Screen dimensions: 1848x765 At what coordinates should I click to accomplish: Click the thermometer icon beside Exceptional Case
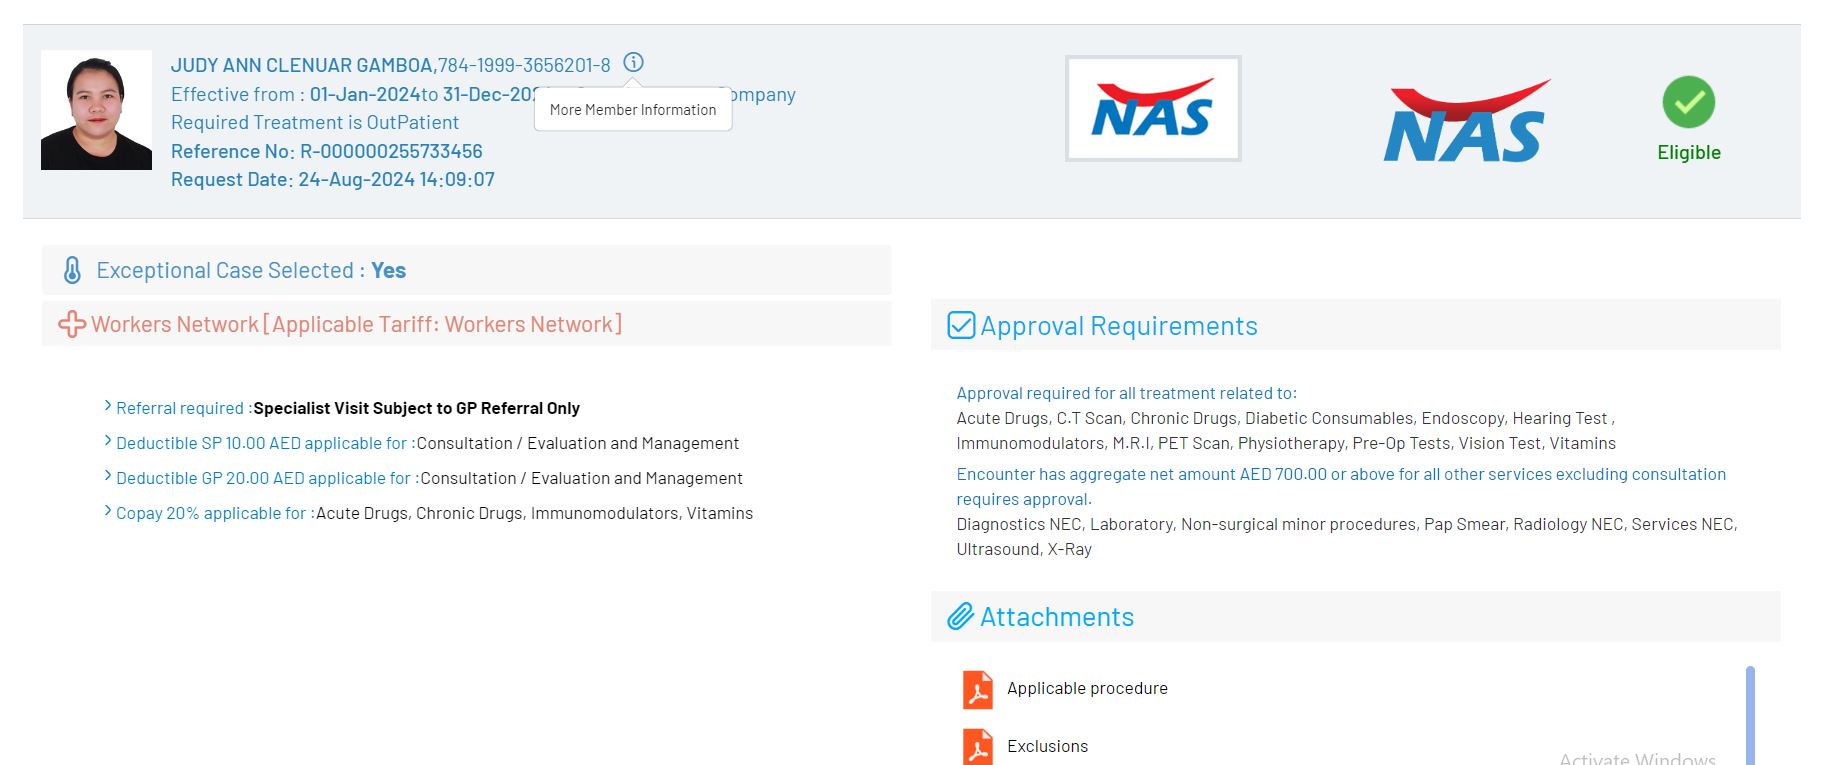pos(72,270)
